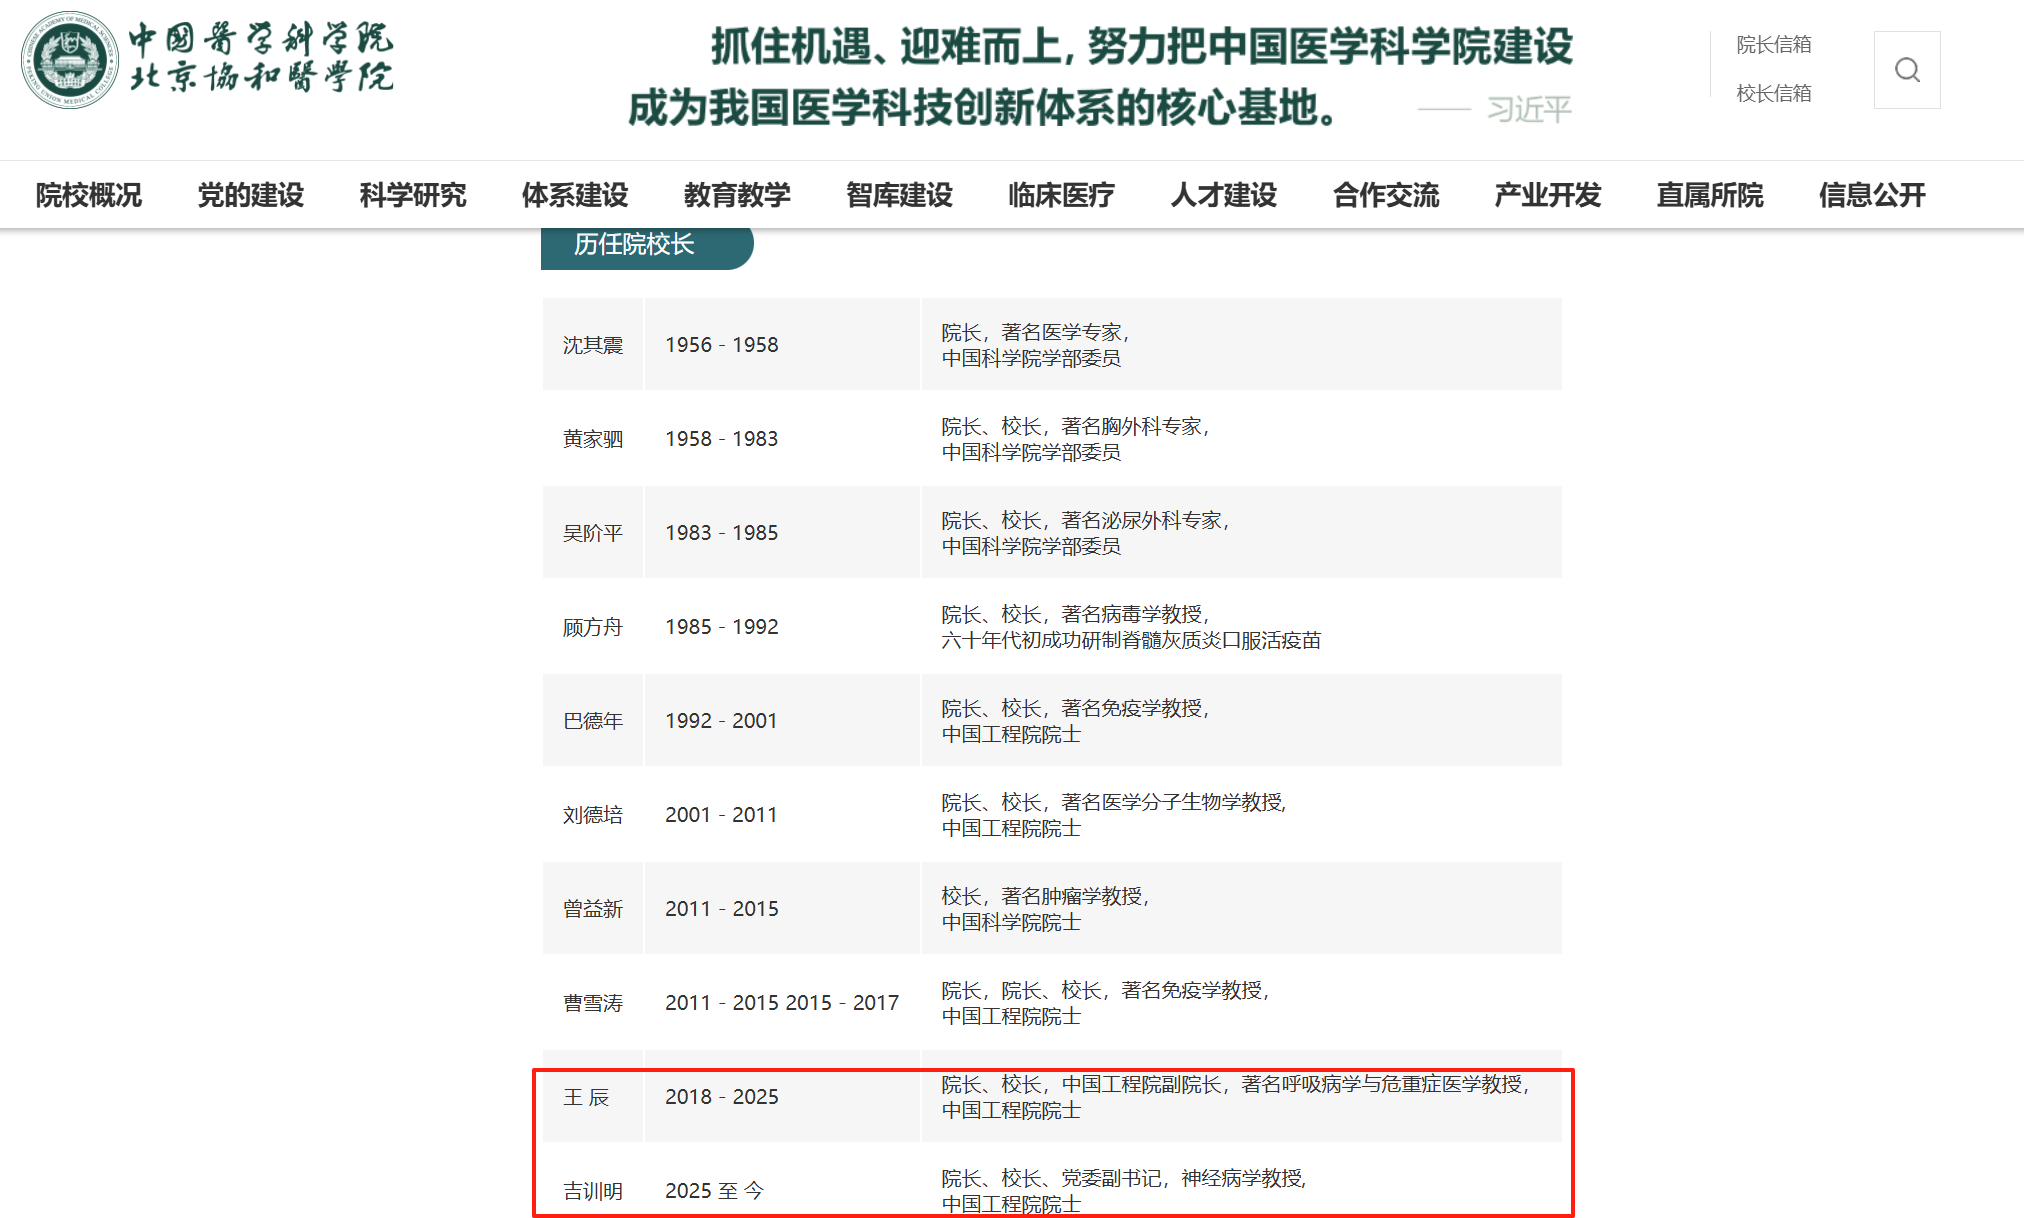Click the academy circular emblem logo

pyautogui.click(x=69, y=60)
